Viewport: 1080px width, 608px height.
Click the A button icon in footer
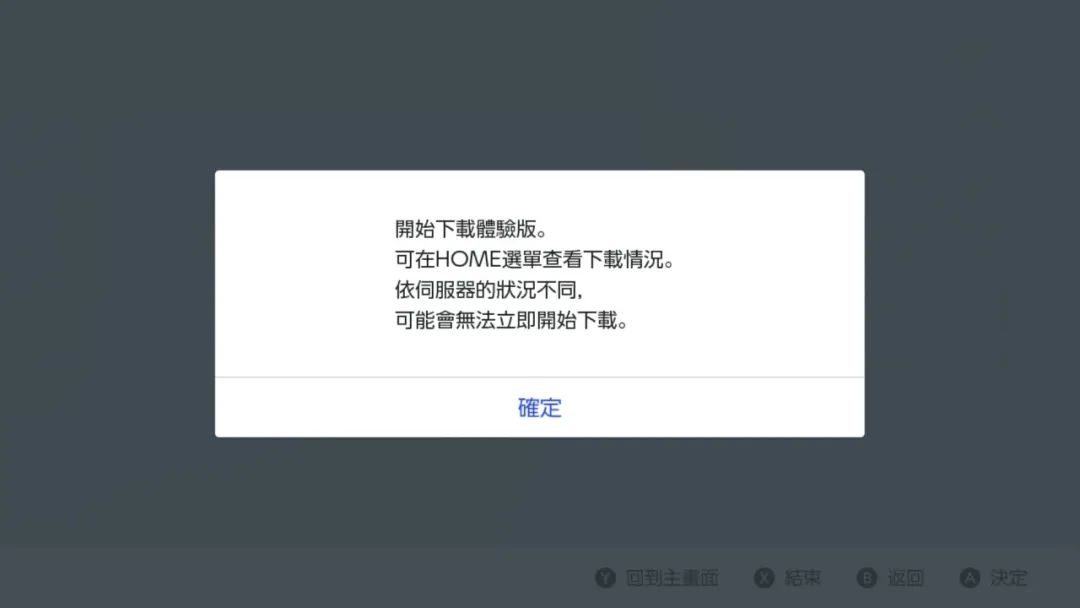pyautogui.click(x=970, y=578)
